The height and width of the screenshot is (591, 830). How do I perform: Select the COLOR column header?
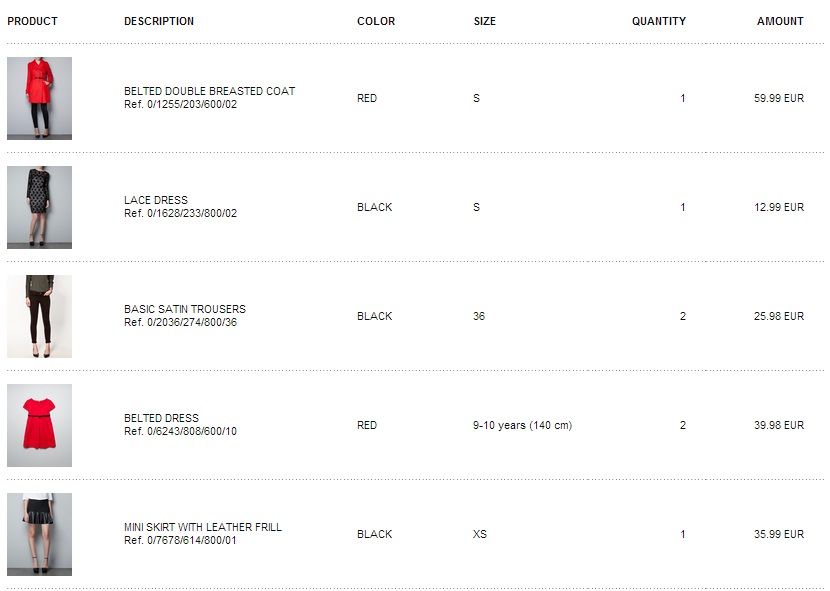click(376, 21)
